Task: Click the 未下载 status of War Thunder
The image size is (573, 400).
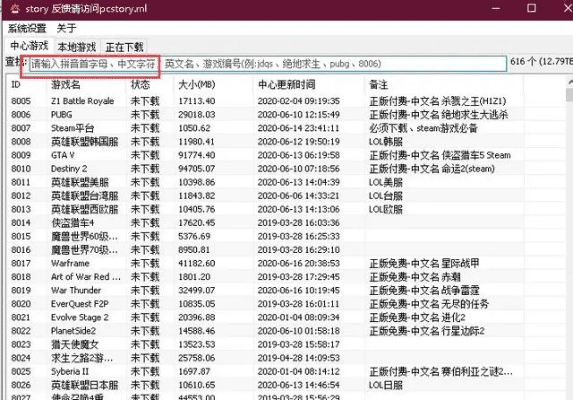Action: coord(145,290)
